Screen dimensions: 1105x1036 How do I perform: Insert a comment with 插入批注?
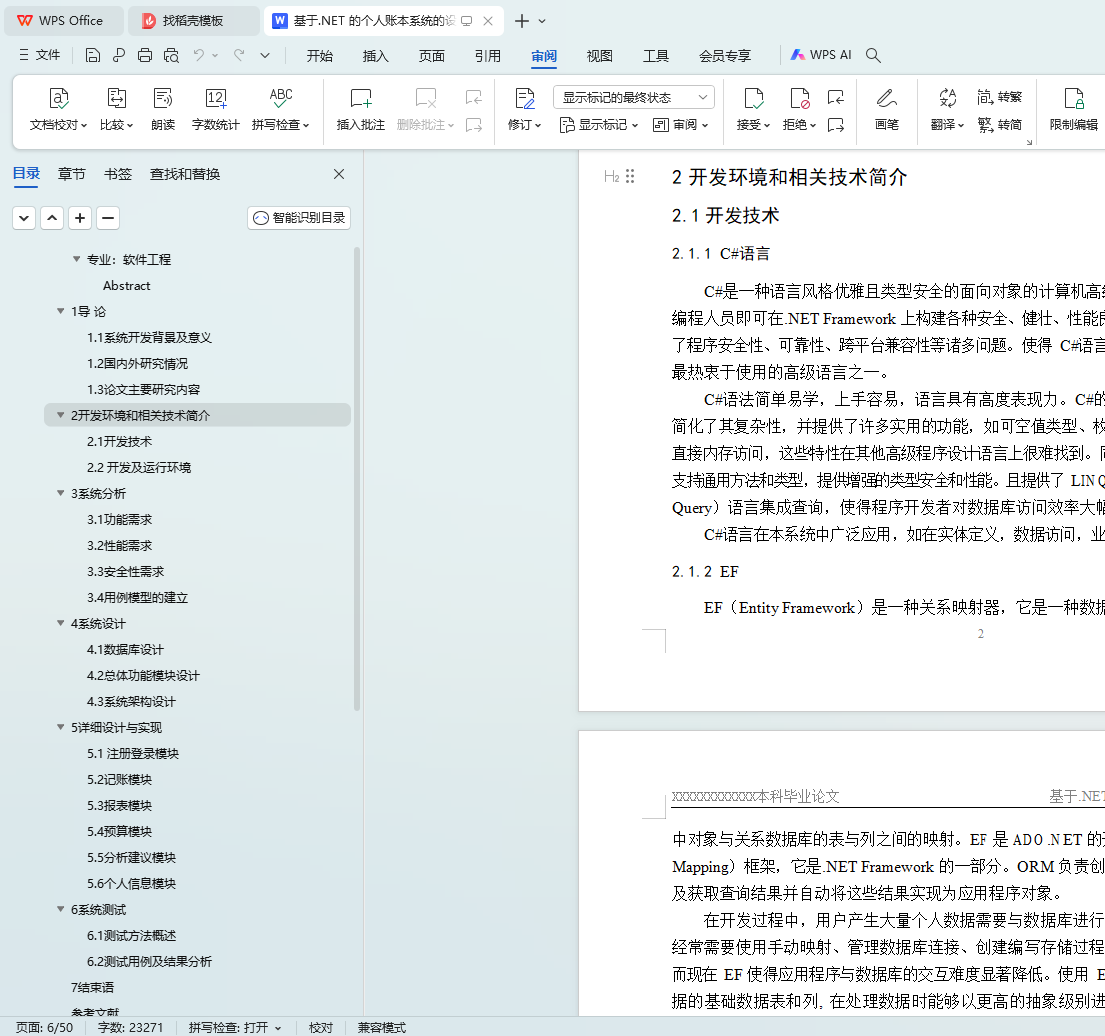coord(361,109)
